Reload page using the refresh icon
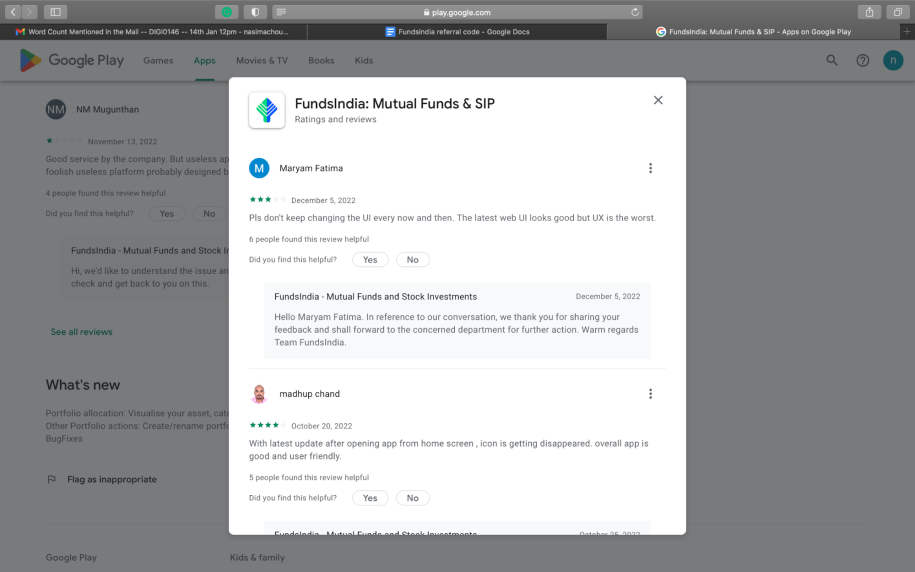This screenshot has width=915, height=572. click(x=635, y=12)
